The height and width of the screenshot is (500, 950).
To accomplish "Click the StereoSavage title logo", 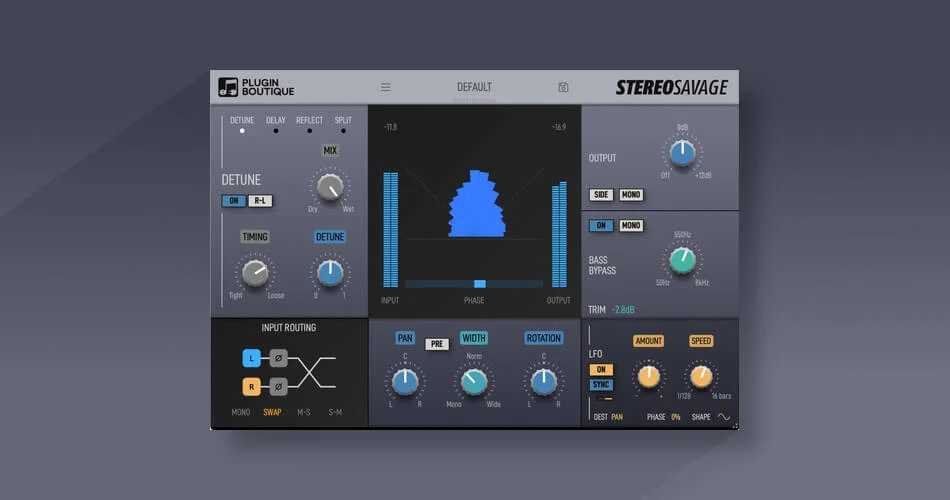I will [x=671, y=88].
